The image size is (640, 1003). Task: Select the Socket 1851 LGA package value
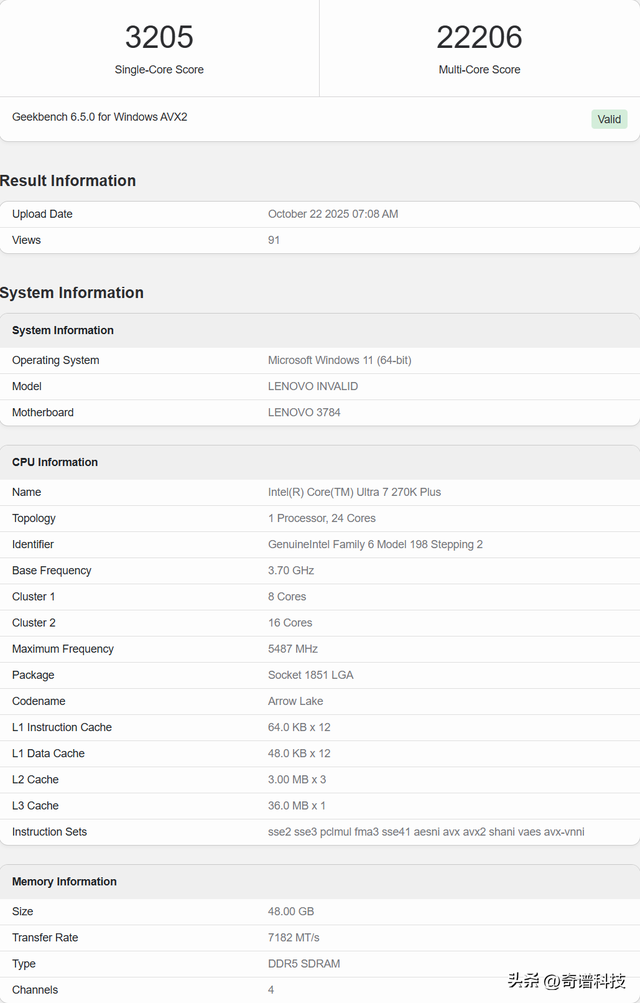pos(311,675)
